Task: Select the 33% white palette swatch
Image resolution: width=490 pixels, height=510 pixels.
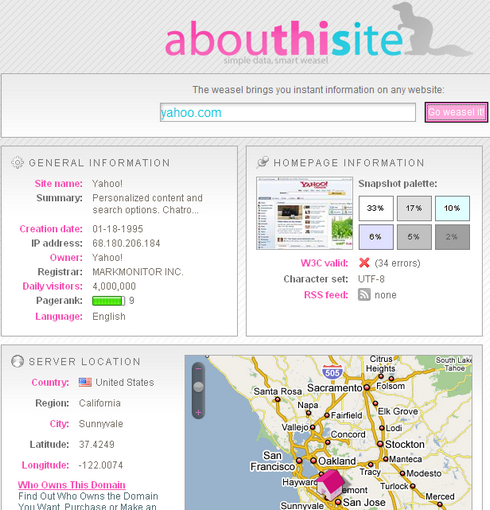Action: point(376,208)
